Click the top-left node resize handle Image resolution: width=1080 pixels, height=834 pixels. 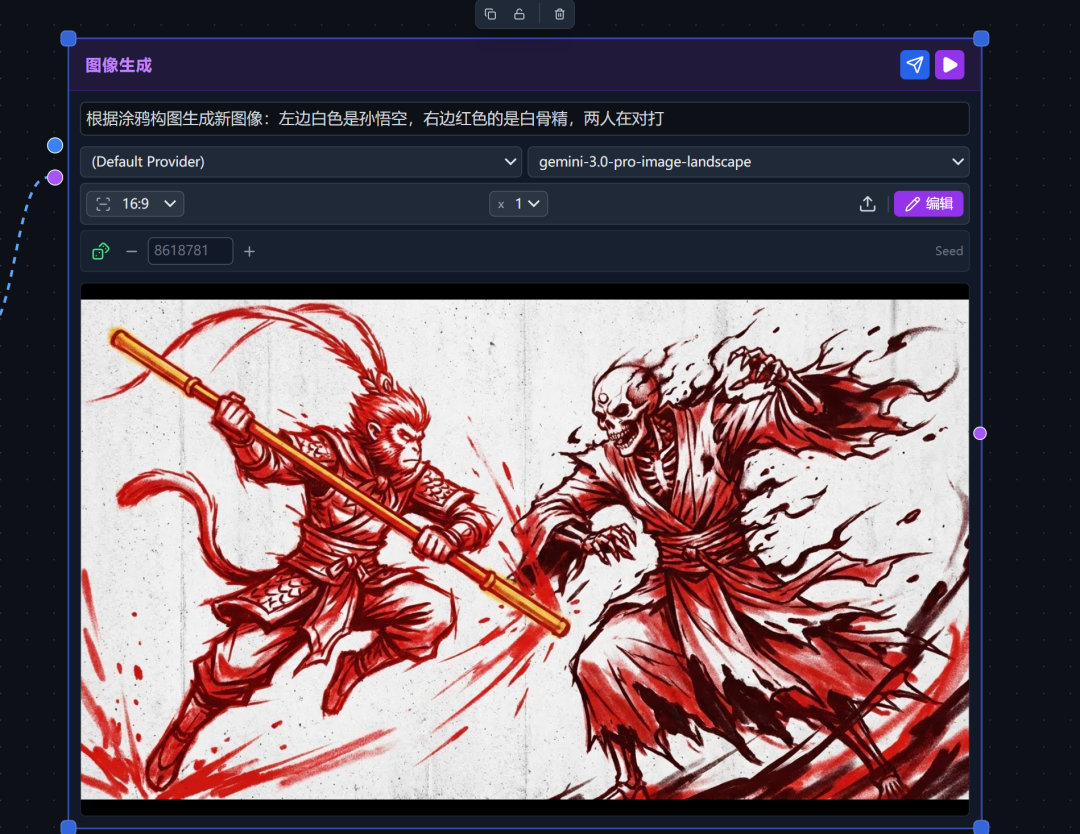[68, 39]
